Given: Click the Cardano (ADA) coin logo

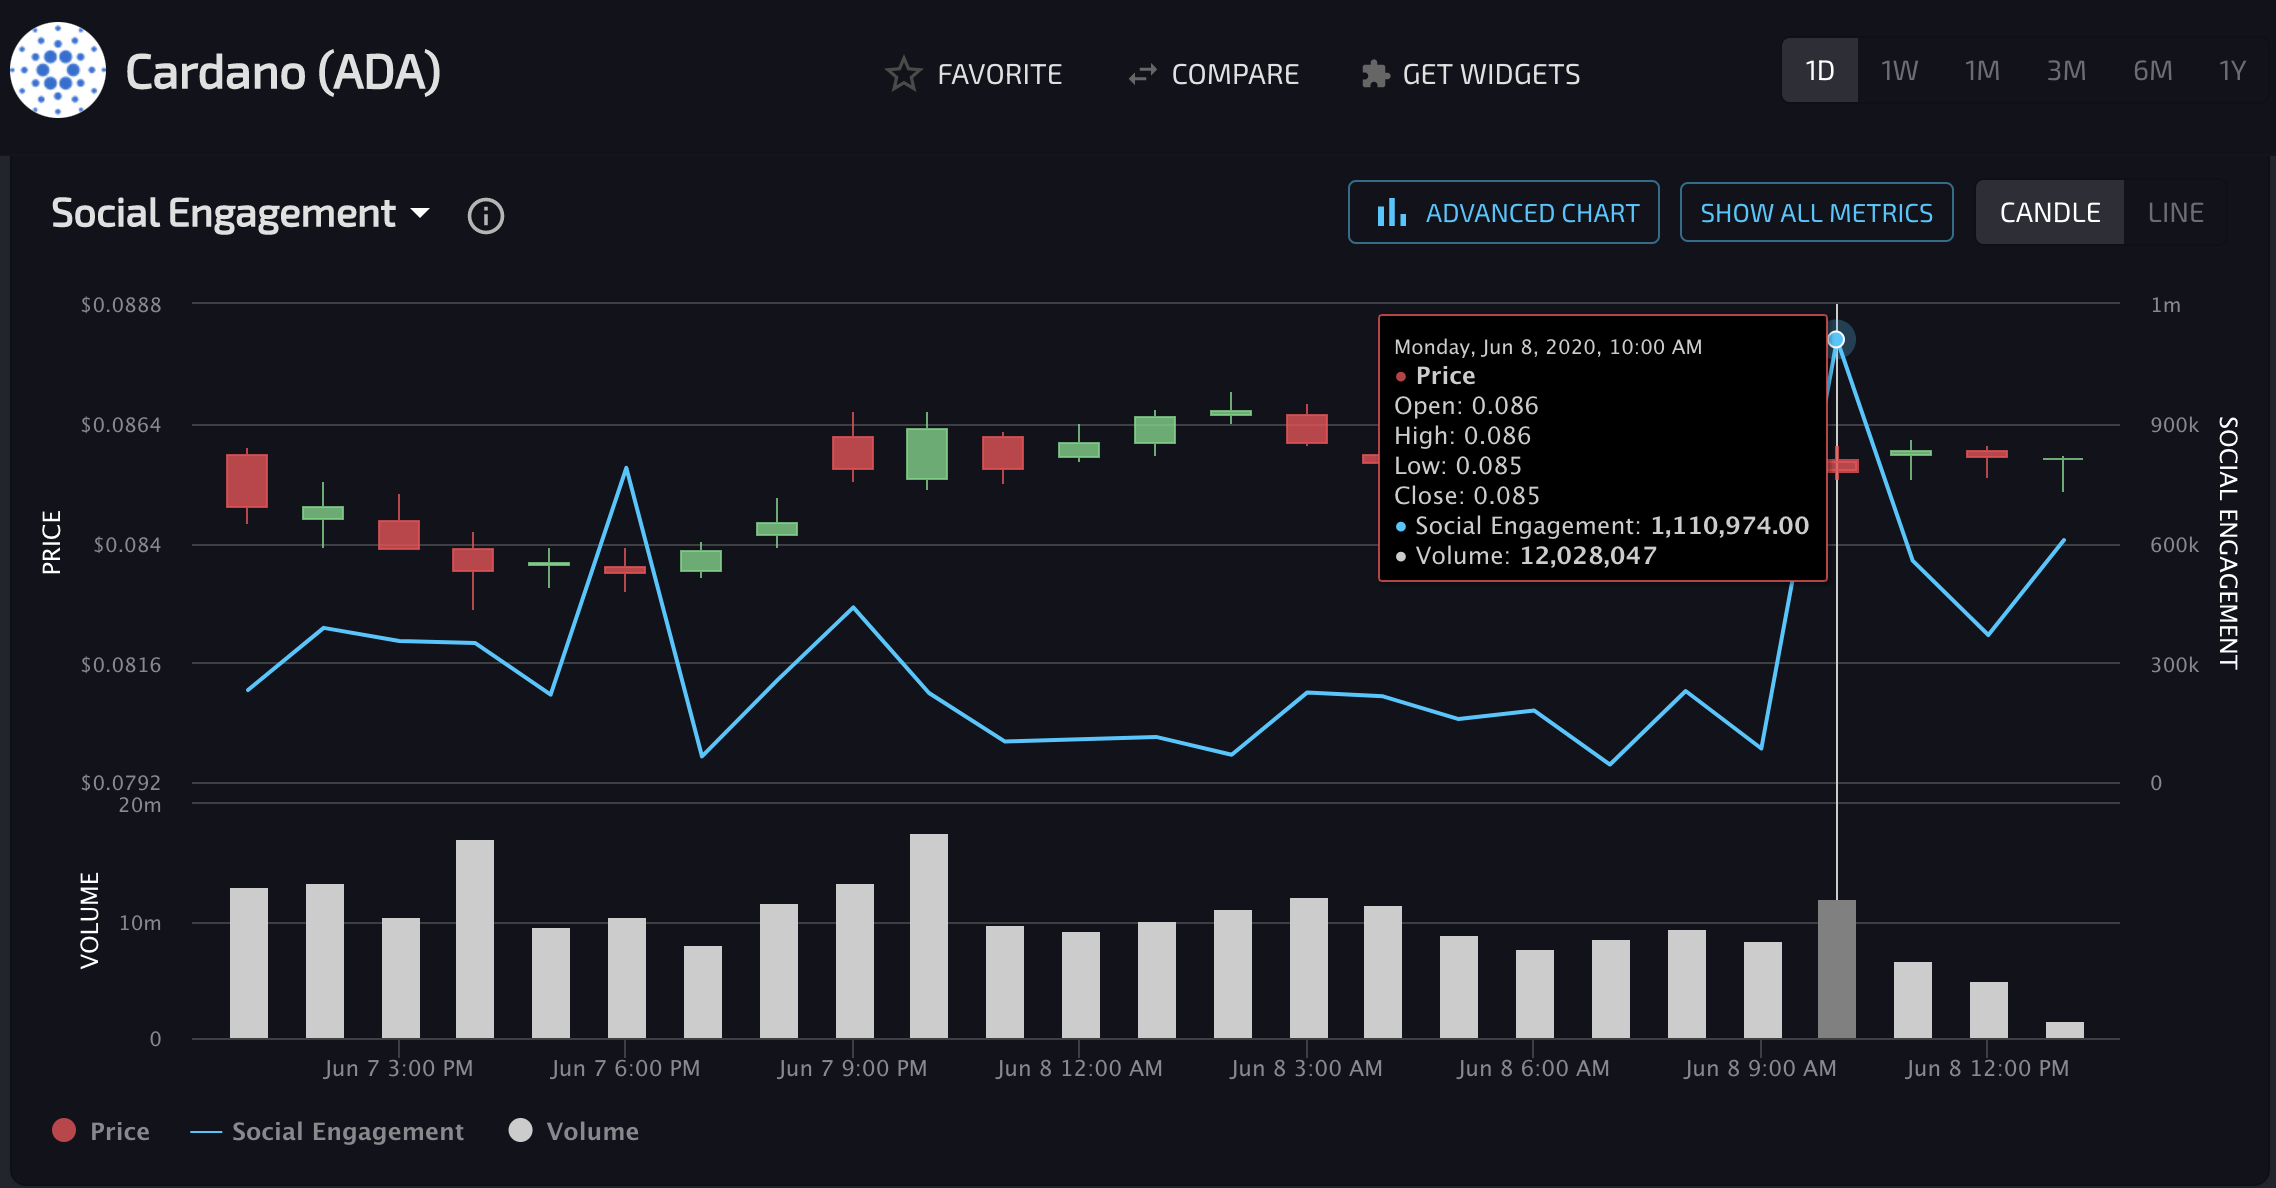Looking at the screenshot, I should 58,70.
